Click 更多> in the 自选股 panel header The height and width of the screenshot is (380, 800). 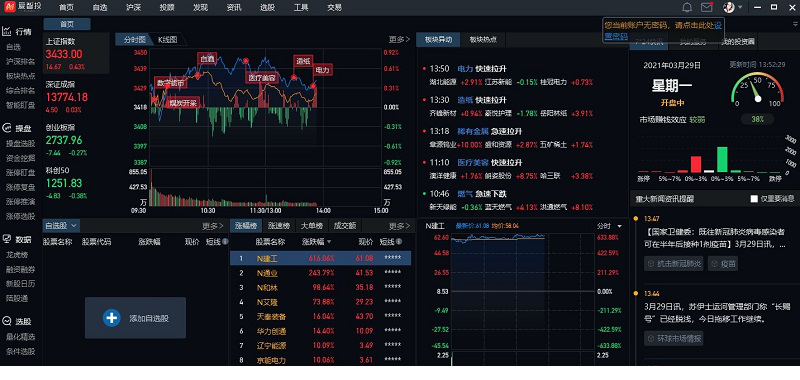[x=213, y=225]
